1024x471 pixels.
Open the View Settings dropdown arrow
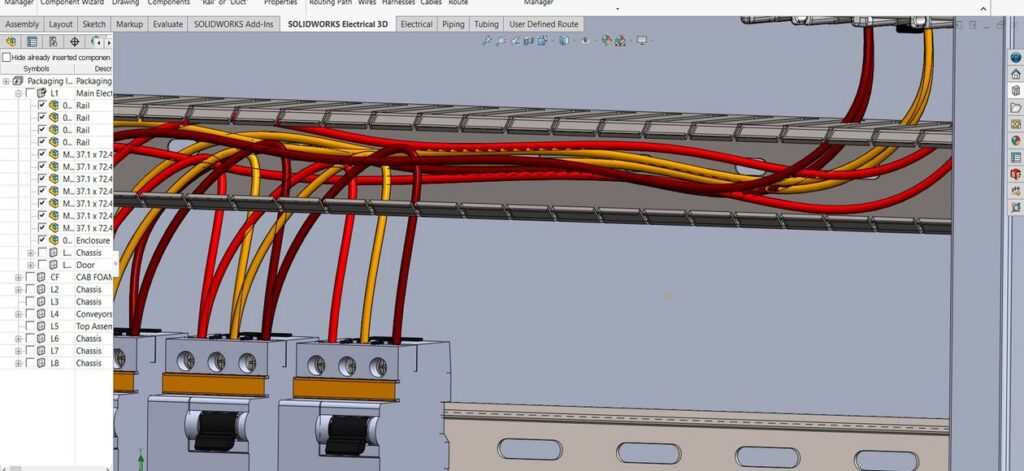click(652, 41)
